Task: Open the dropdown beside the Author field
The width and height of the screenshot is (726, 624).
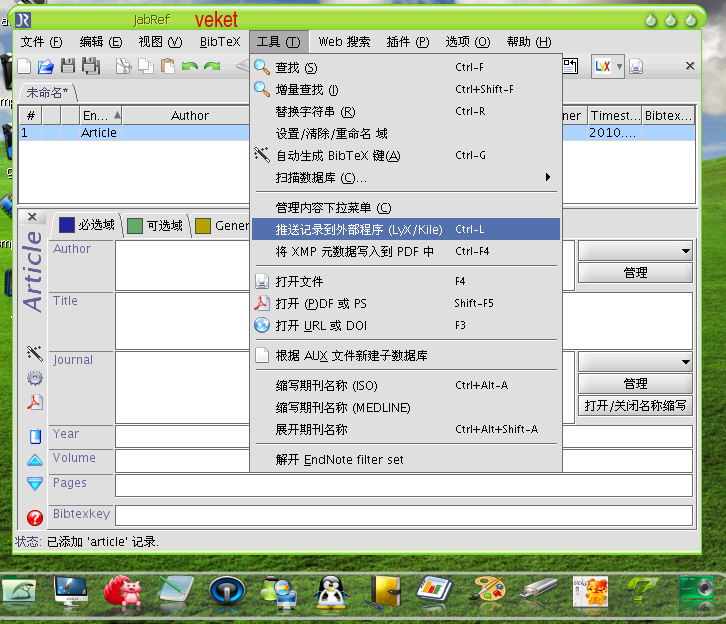Action: 635,250
